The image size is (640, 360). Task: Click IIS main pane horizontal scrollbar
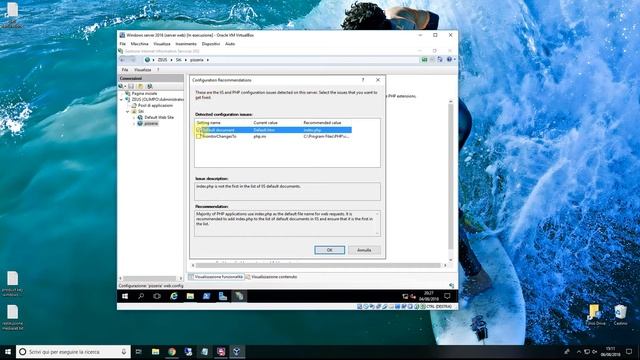tap(318, 265)
